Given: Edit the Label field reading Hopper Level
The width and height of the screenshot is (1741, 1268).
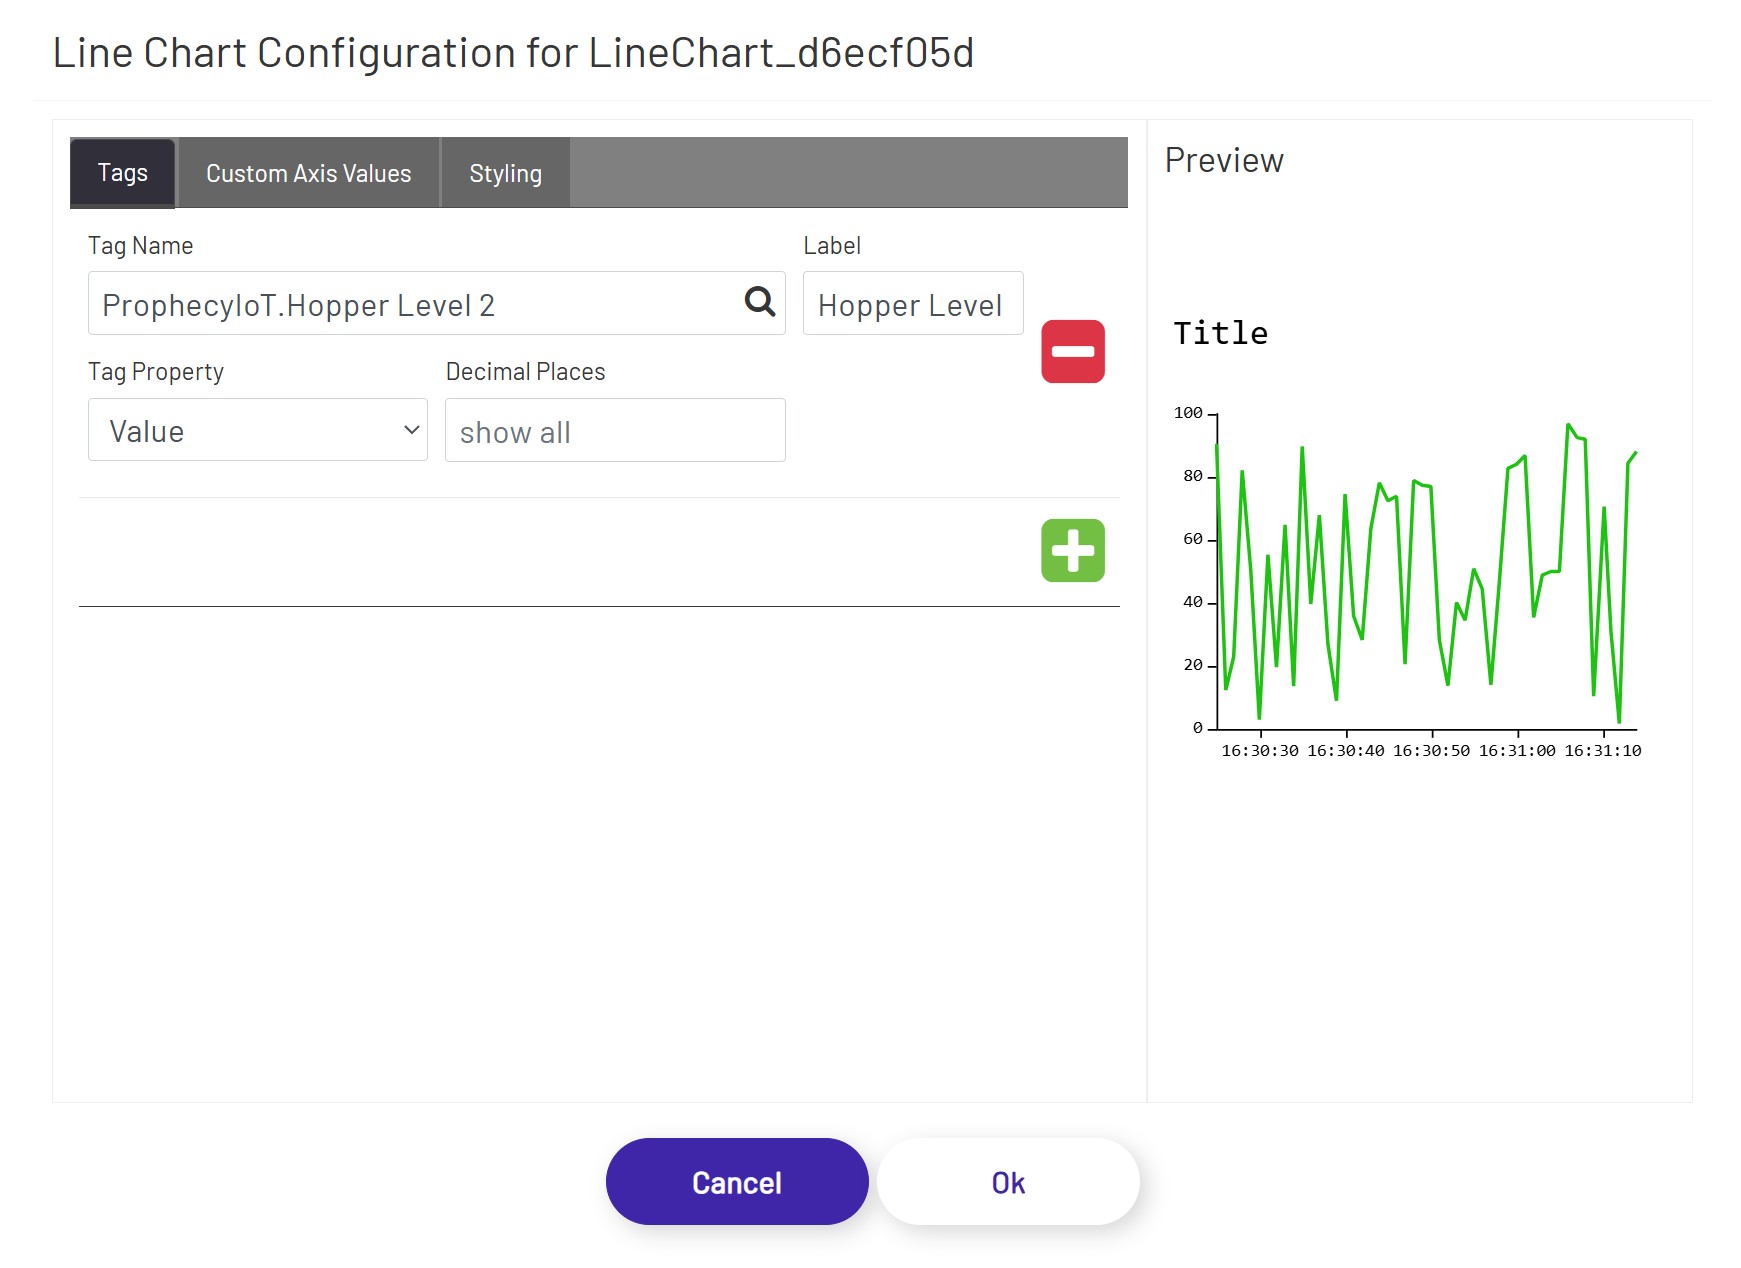Looking at the screenshot, I should tap(911, 303).
